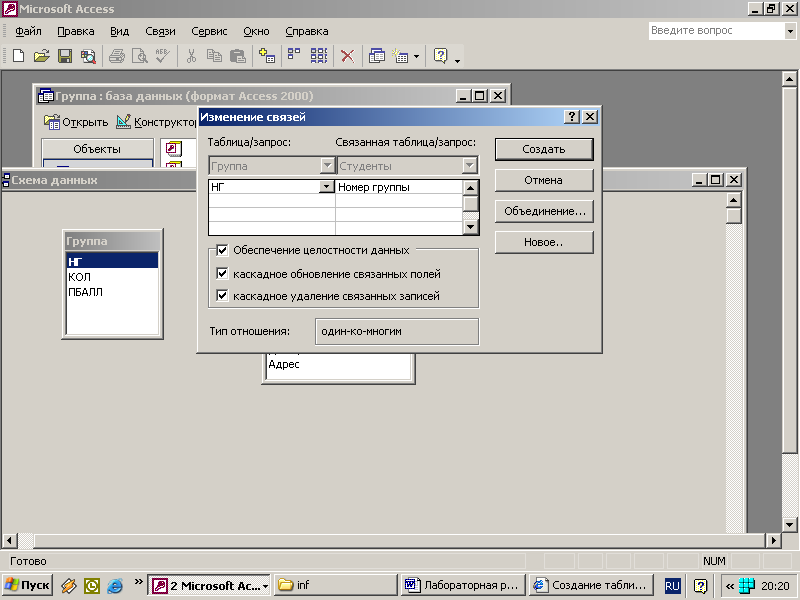Show direct relationships icon
The width and height of the screenshot is (800, 600).
pos(294,55)
